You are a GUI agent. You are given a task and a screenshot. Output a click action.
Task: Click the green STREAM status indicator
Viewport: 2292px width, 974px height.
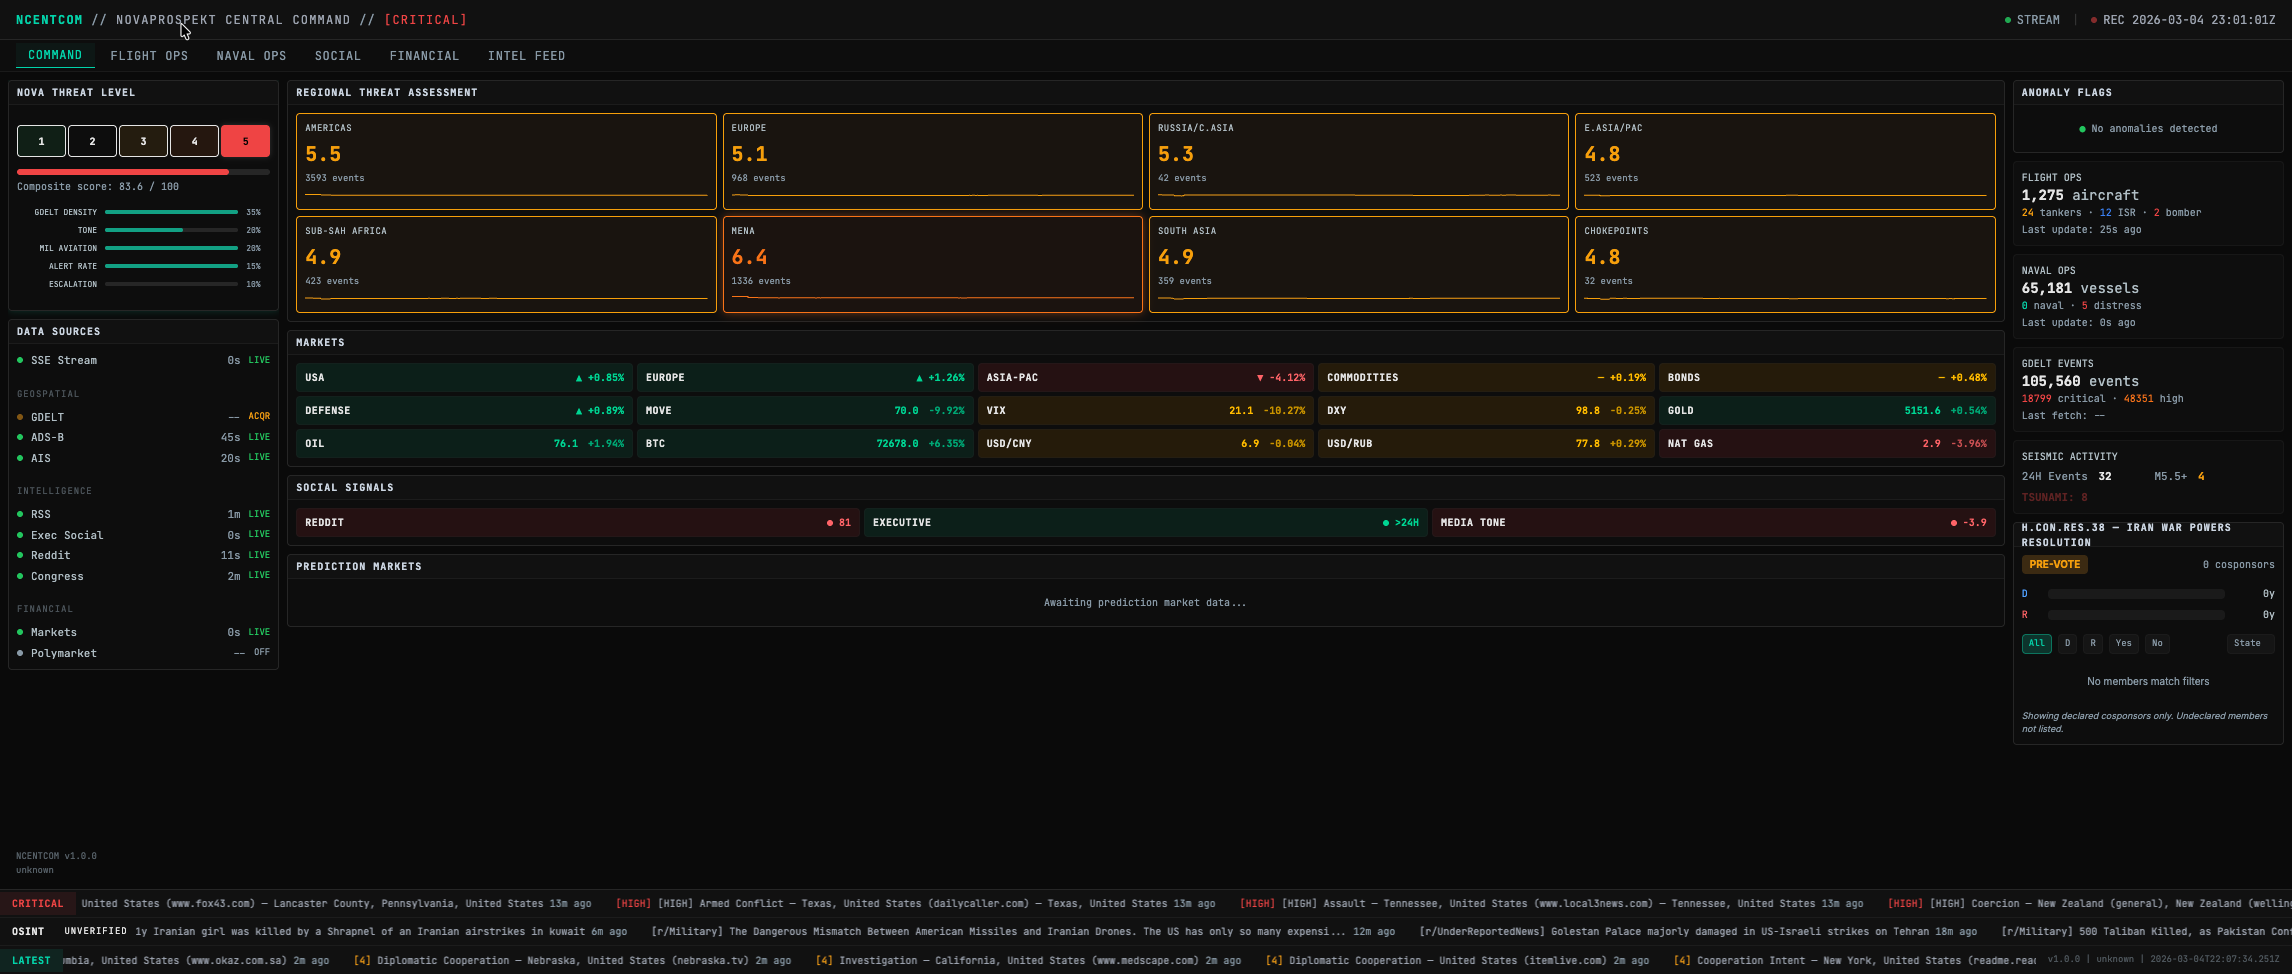[x=2032, y=20]
